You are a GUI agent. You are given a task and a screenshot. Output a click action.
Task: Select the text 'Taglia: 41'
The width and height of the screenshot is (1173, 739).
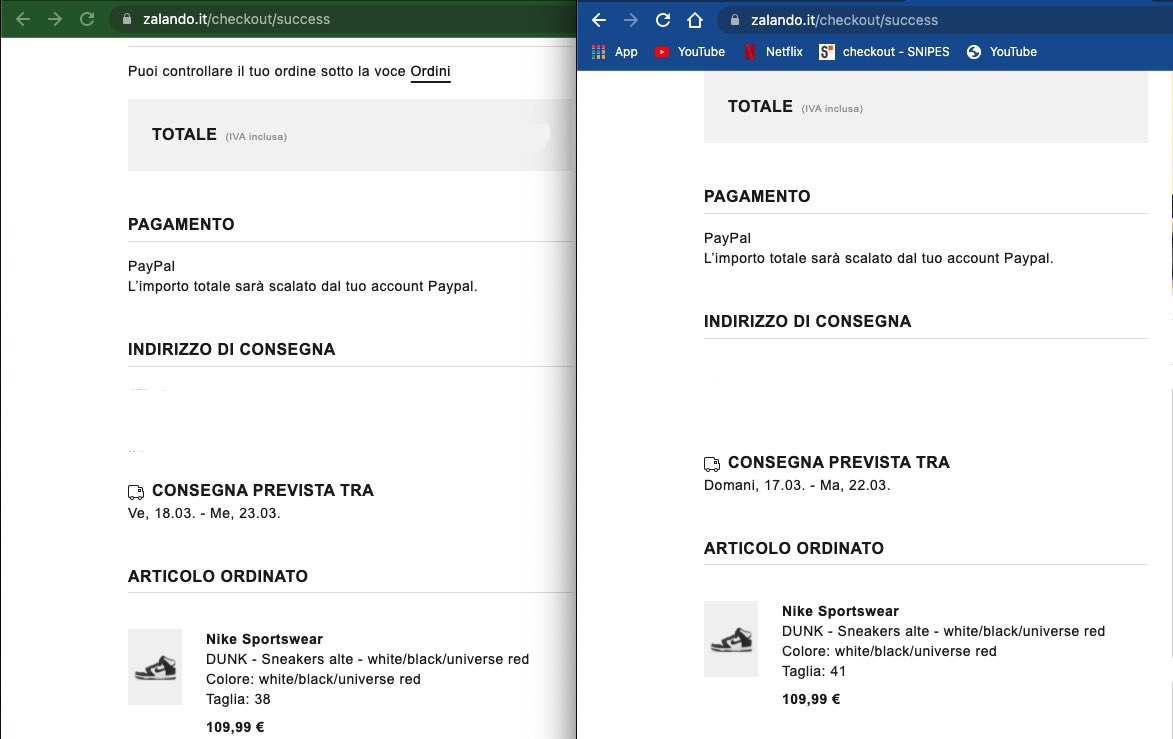point(814,671)
